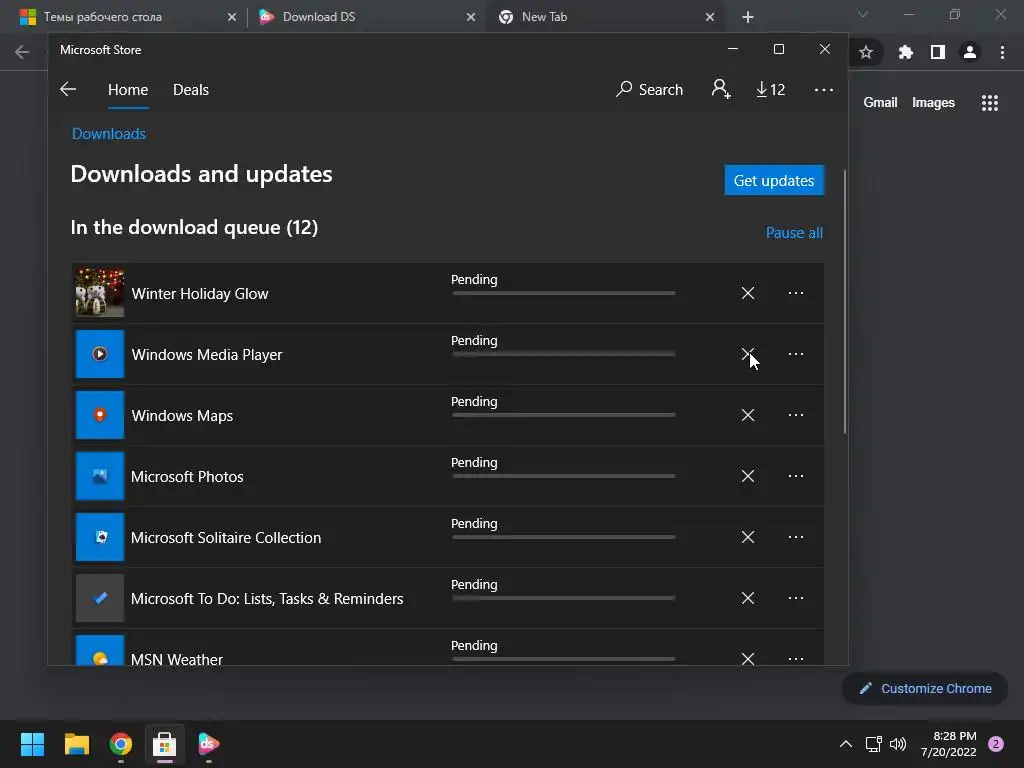1024x768 pixels.
Task: Click the Microsoft To Do app icon
Action: click(100, 598)
